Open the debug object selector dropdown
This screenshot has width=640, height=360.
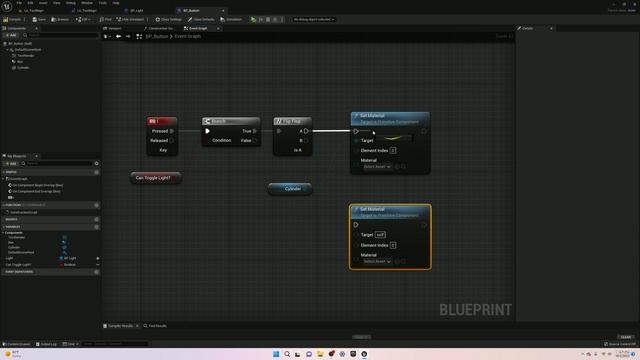(x=313, y=19)
